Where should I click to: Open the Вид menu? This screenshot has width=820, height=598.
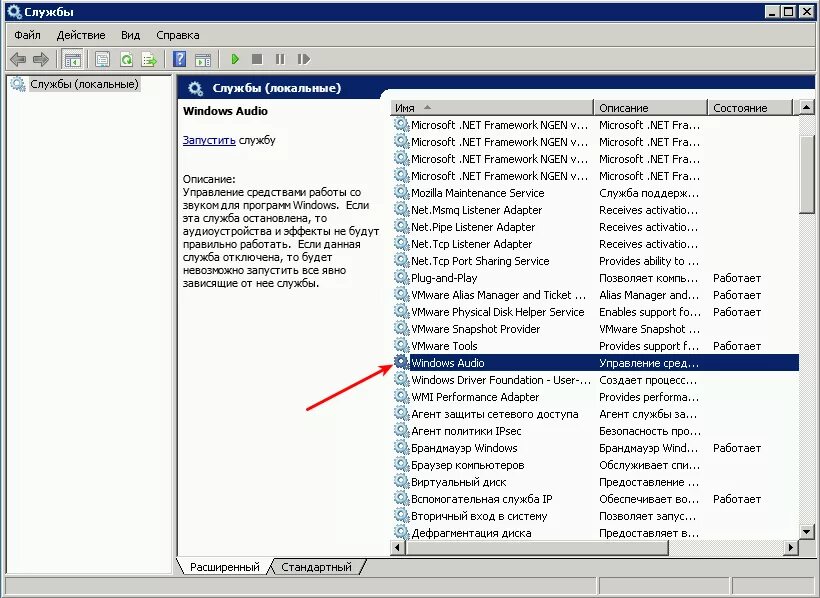pyautogui.click(x=130, y=35)
